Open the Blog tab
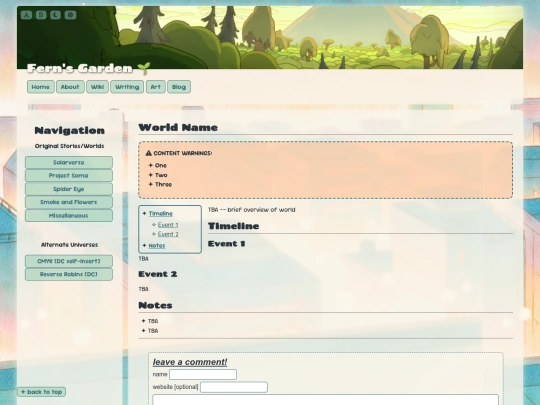540x405 pixels. 179,87
